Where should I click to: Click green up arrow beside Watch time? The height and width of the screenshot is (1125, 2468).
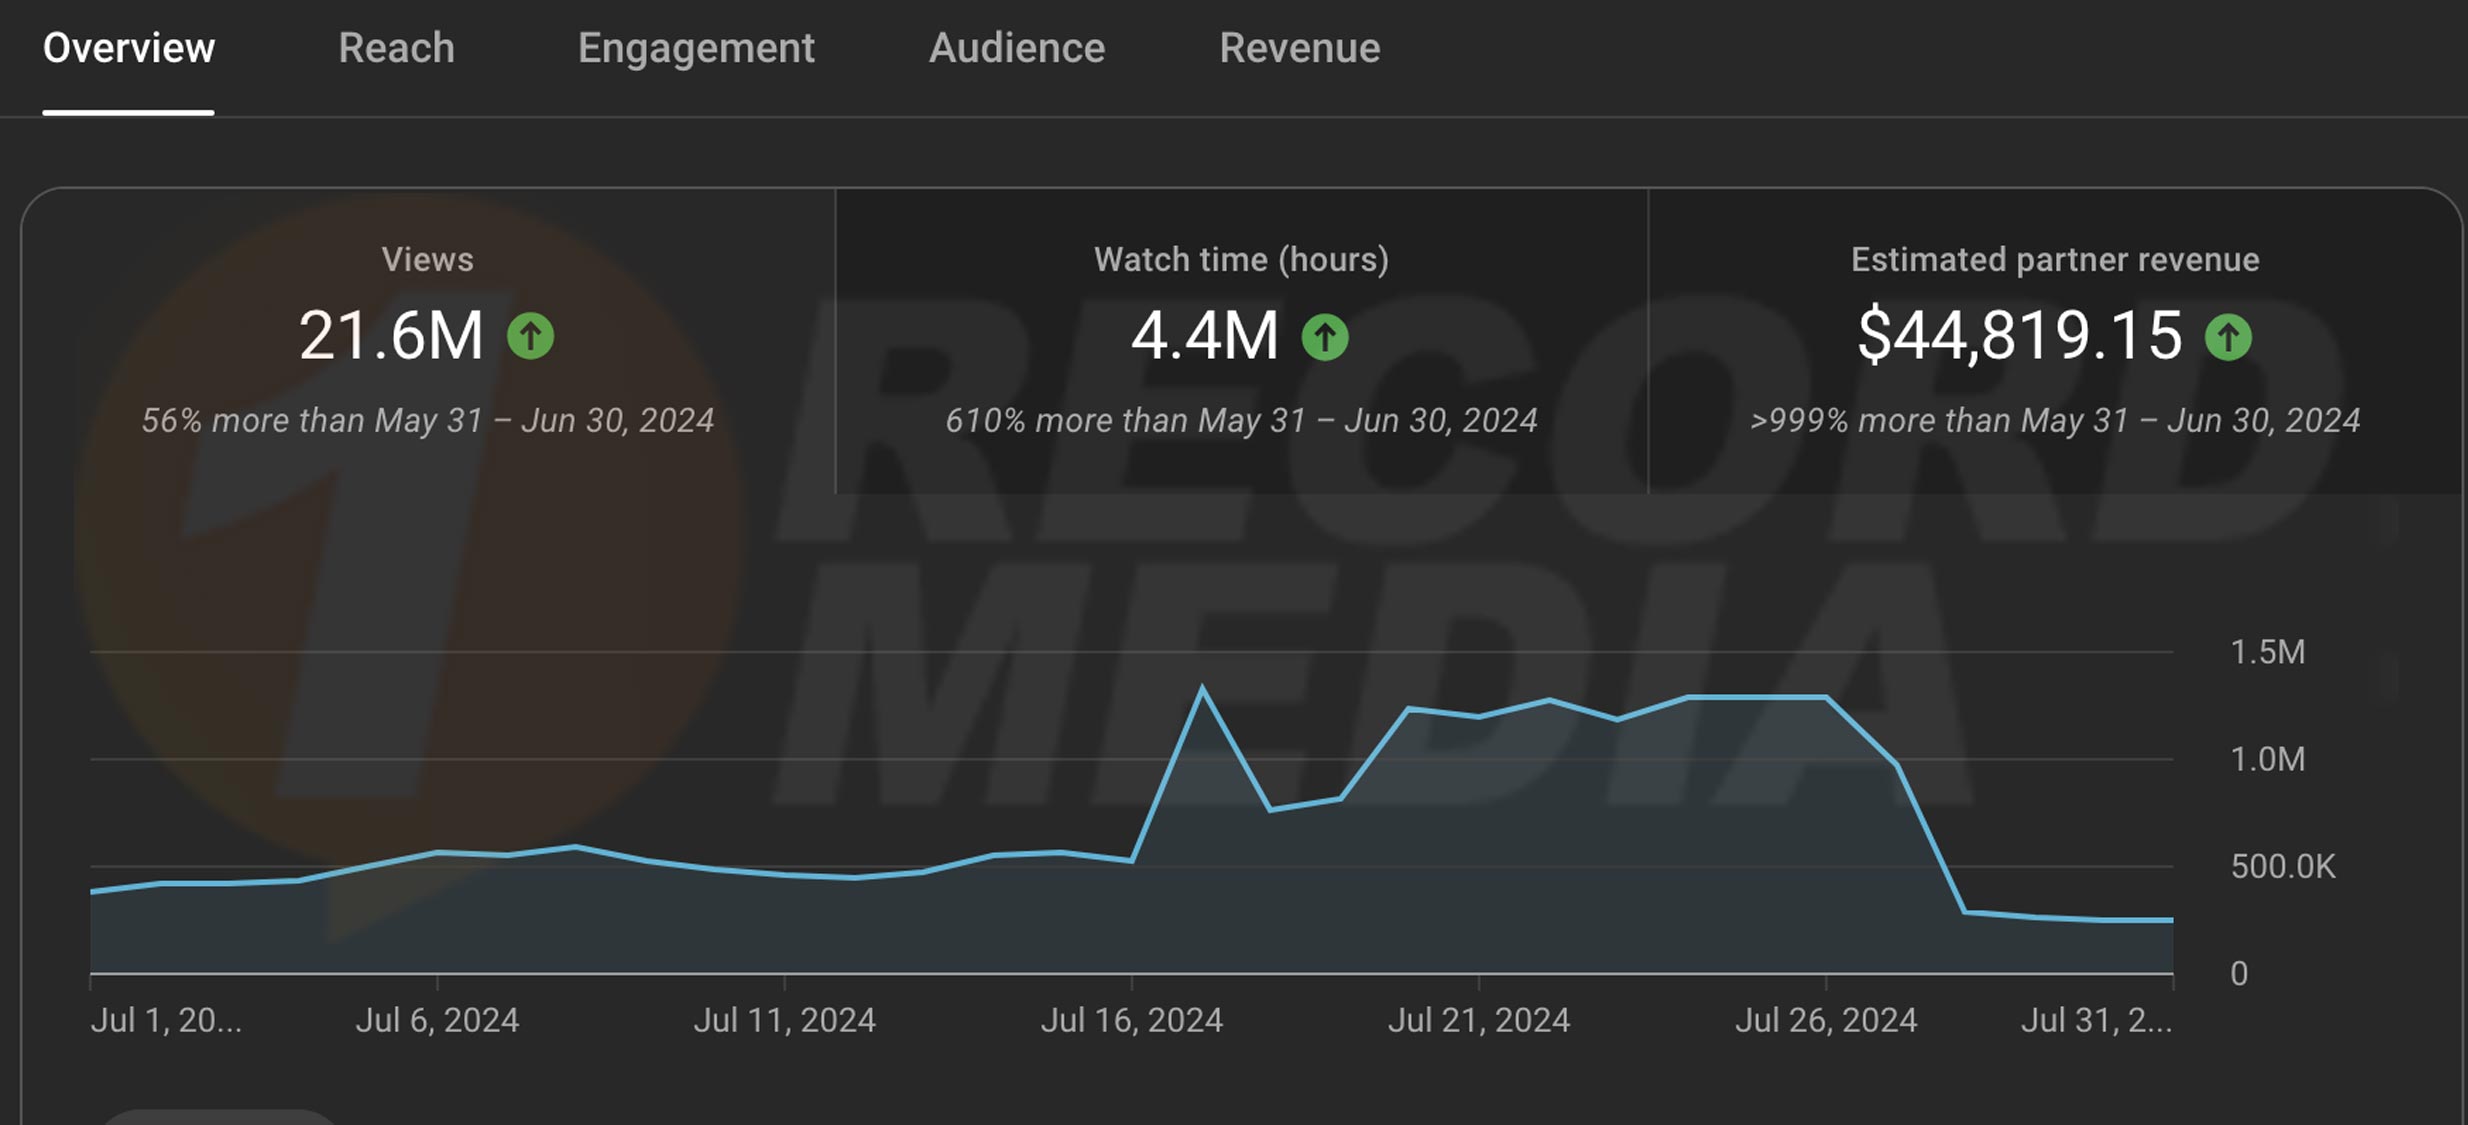(1324, 337)
